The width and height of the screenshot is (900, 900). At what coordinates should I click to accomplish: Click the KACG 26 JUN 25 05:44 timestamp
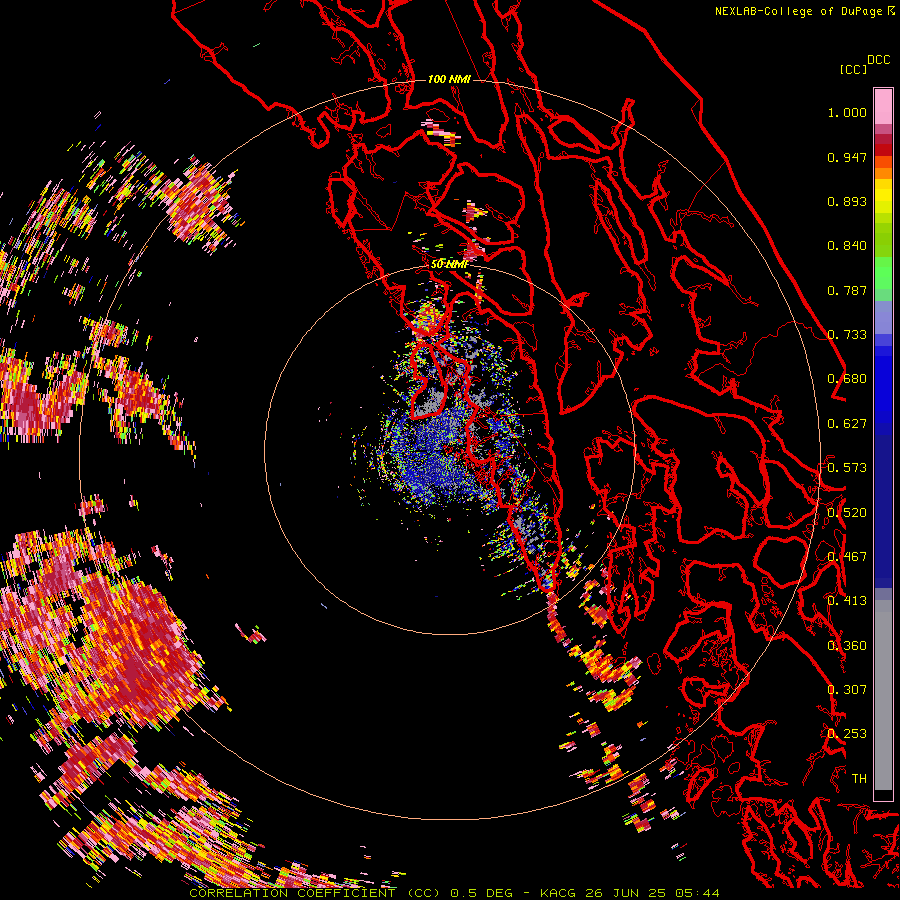coord(629,893)
